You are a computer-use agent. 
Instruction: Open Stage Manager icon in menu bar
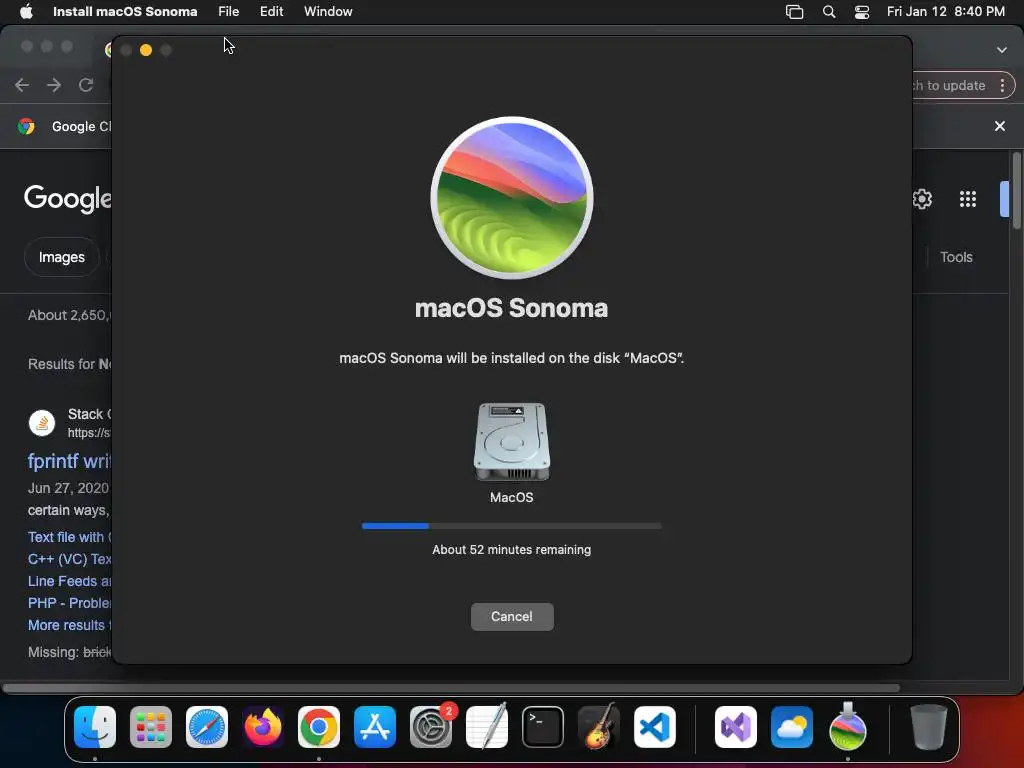[794, 12]
